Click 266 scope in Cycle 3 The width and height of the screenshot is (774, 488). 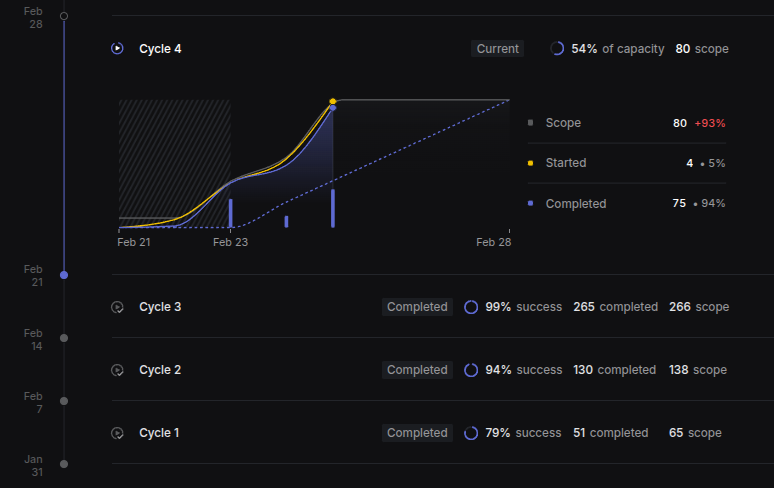point(699,307)
